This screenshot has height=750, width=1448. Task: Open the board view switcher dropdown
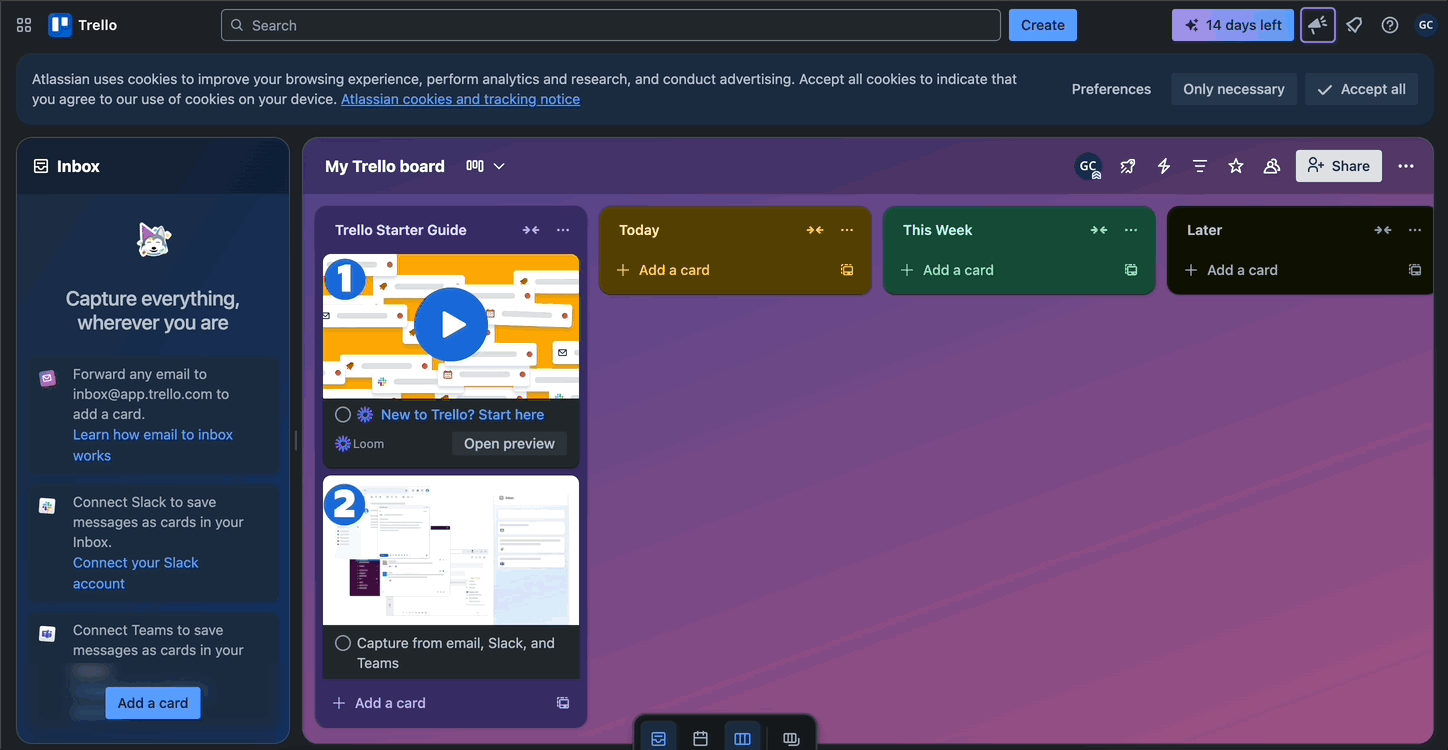(486, 166)
